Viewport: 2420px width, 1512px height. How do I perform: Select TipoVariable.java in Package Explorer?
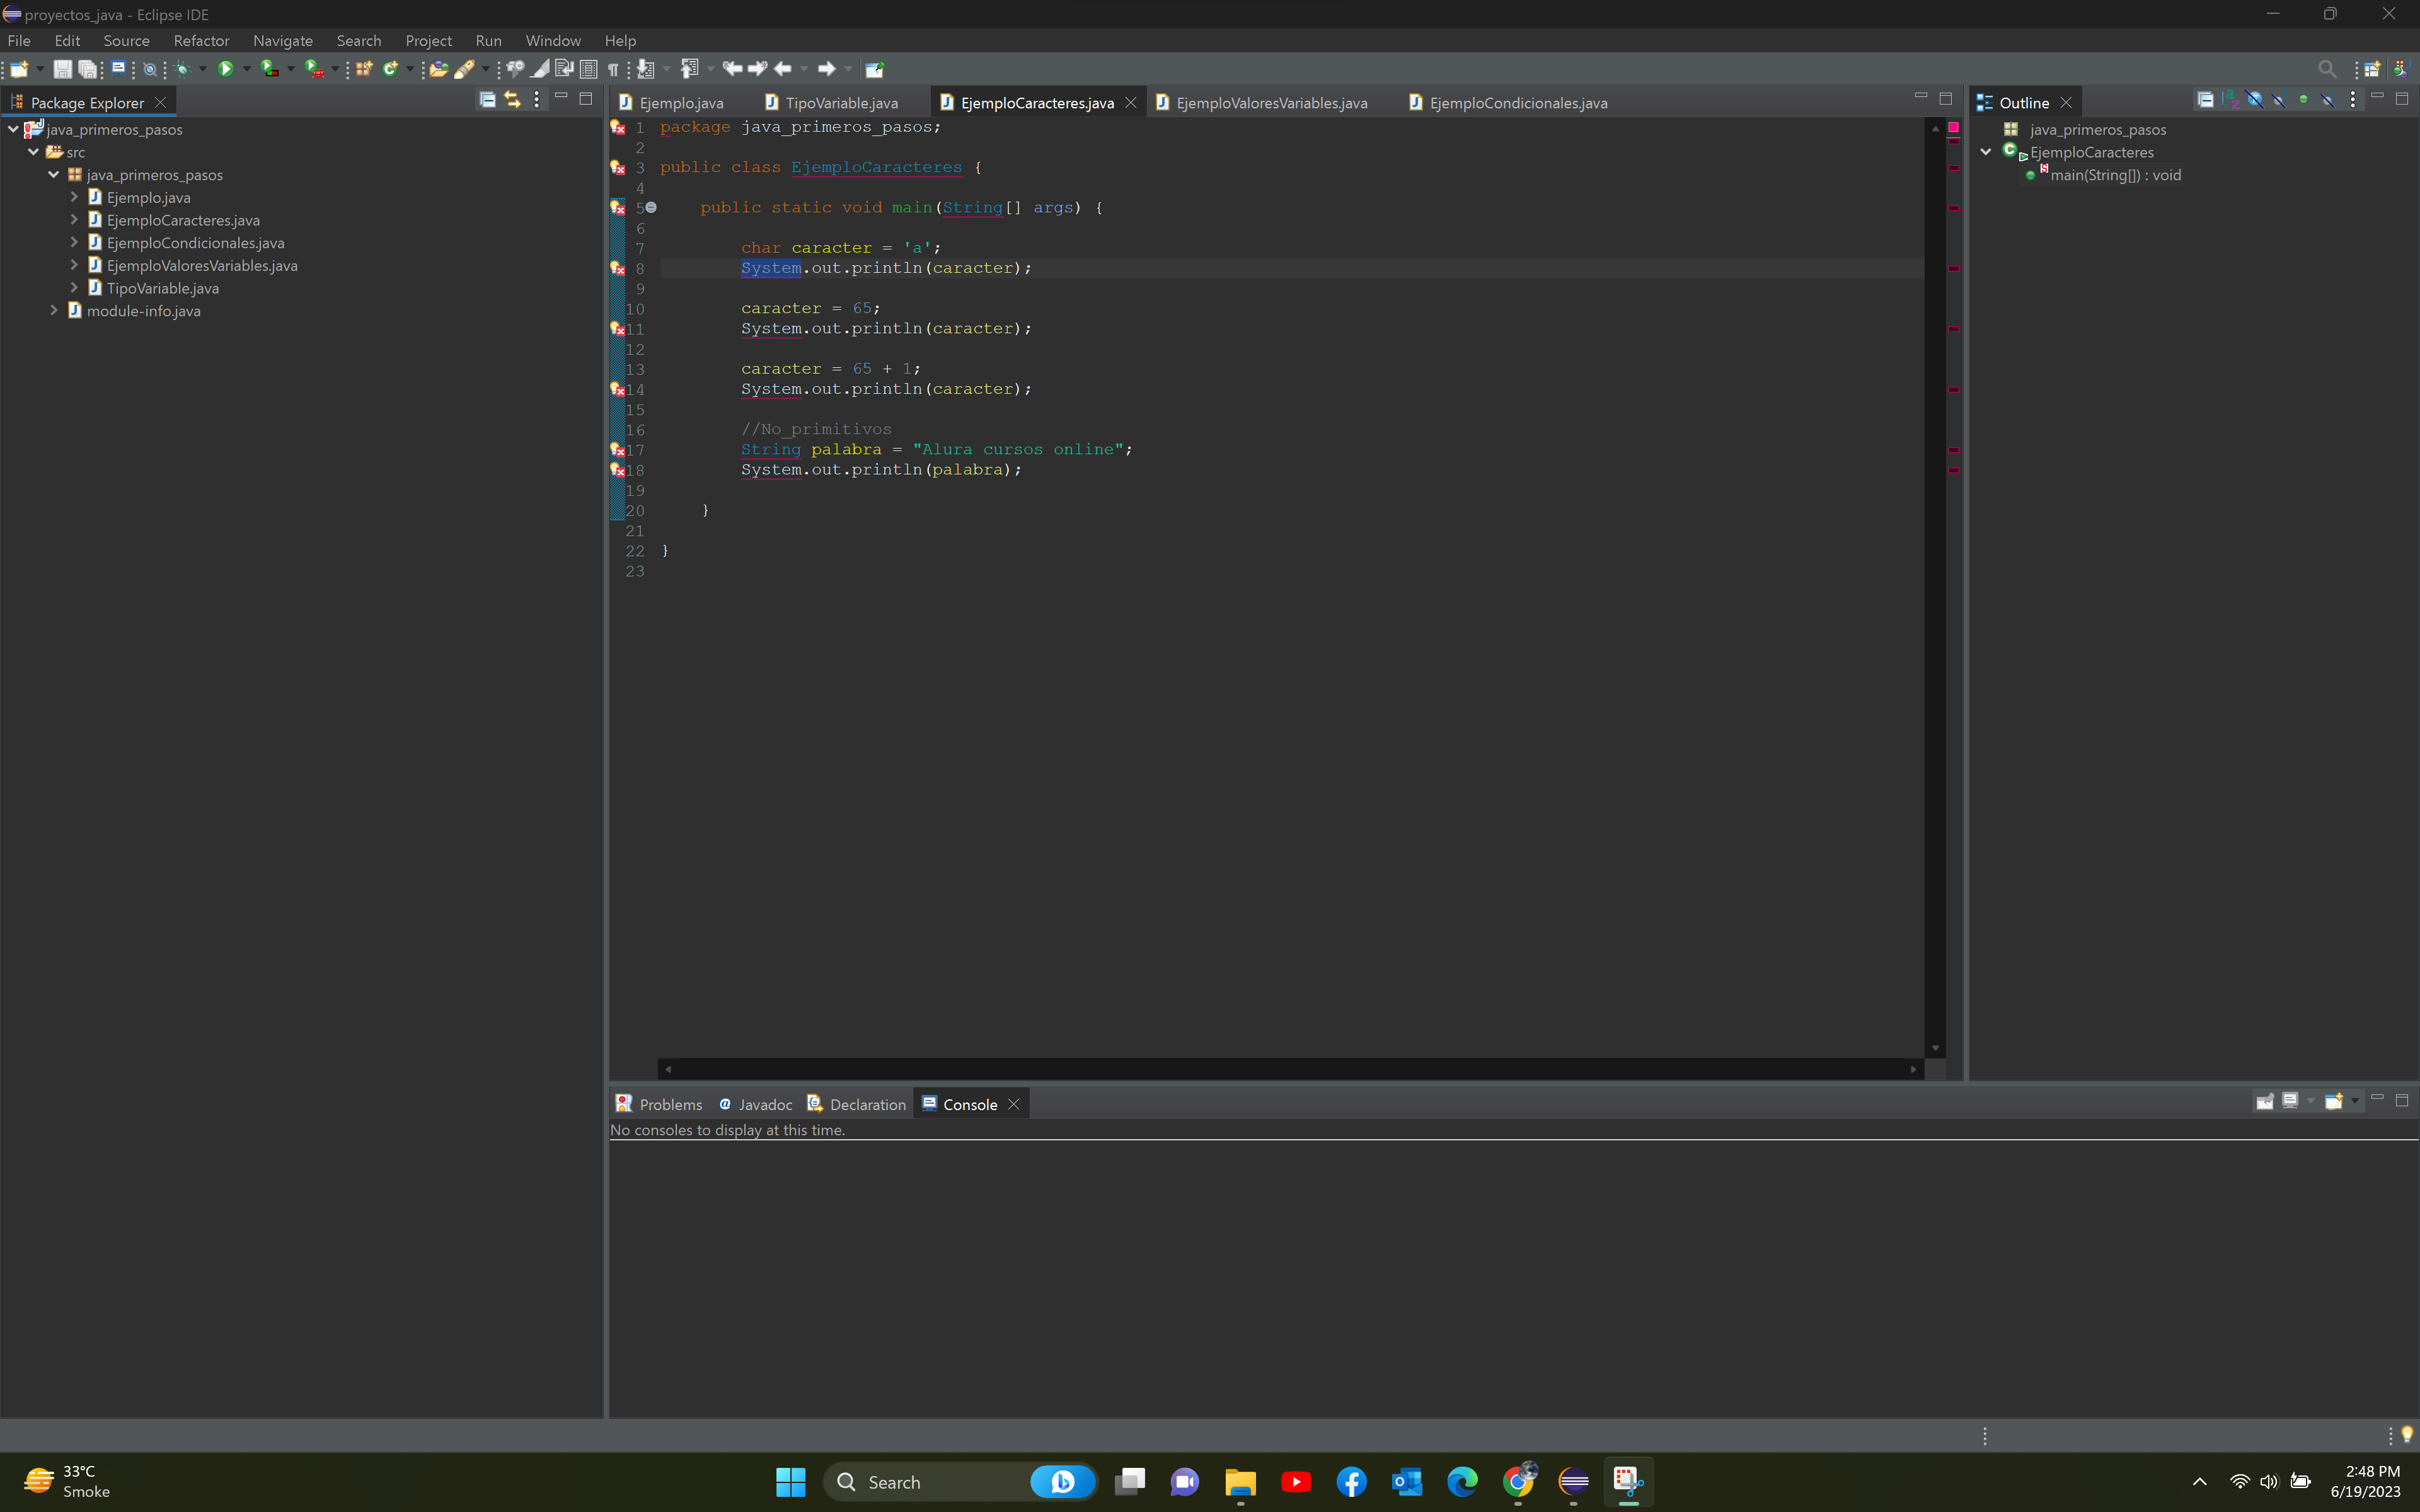click(162, 288)
